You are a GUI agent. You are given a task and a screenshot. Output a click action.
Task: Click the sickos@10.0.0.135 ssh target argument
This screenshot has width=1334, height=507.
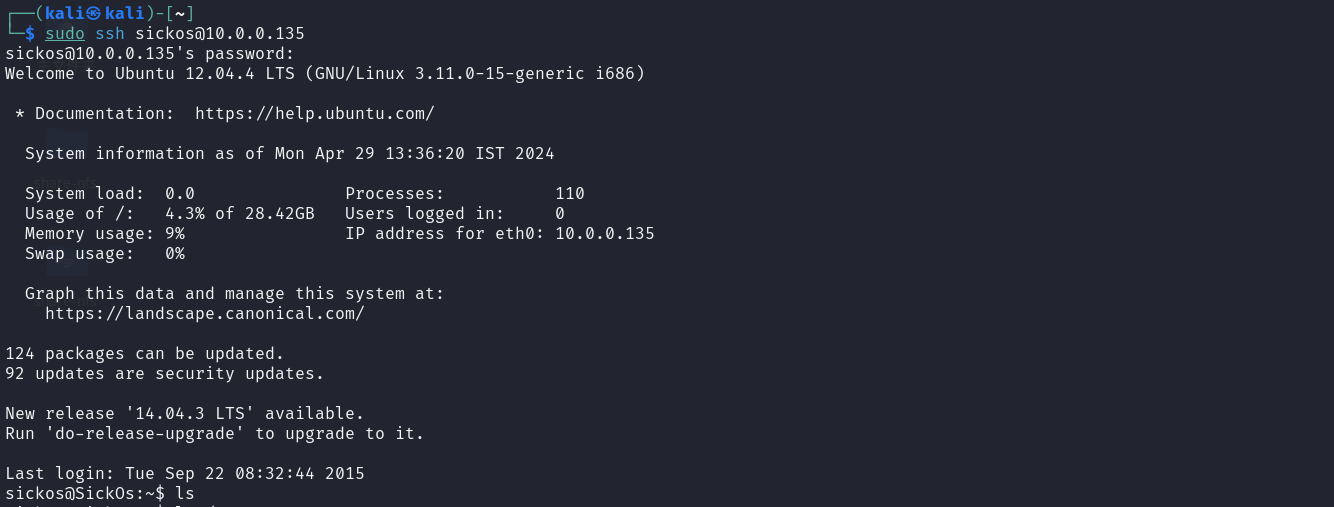click(x=220, y=33)
